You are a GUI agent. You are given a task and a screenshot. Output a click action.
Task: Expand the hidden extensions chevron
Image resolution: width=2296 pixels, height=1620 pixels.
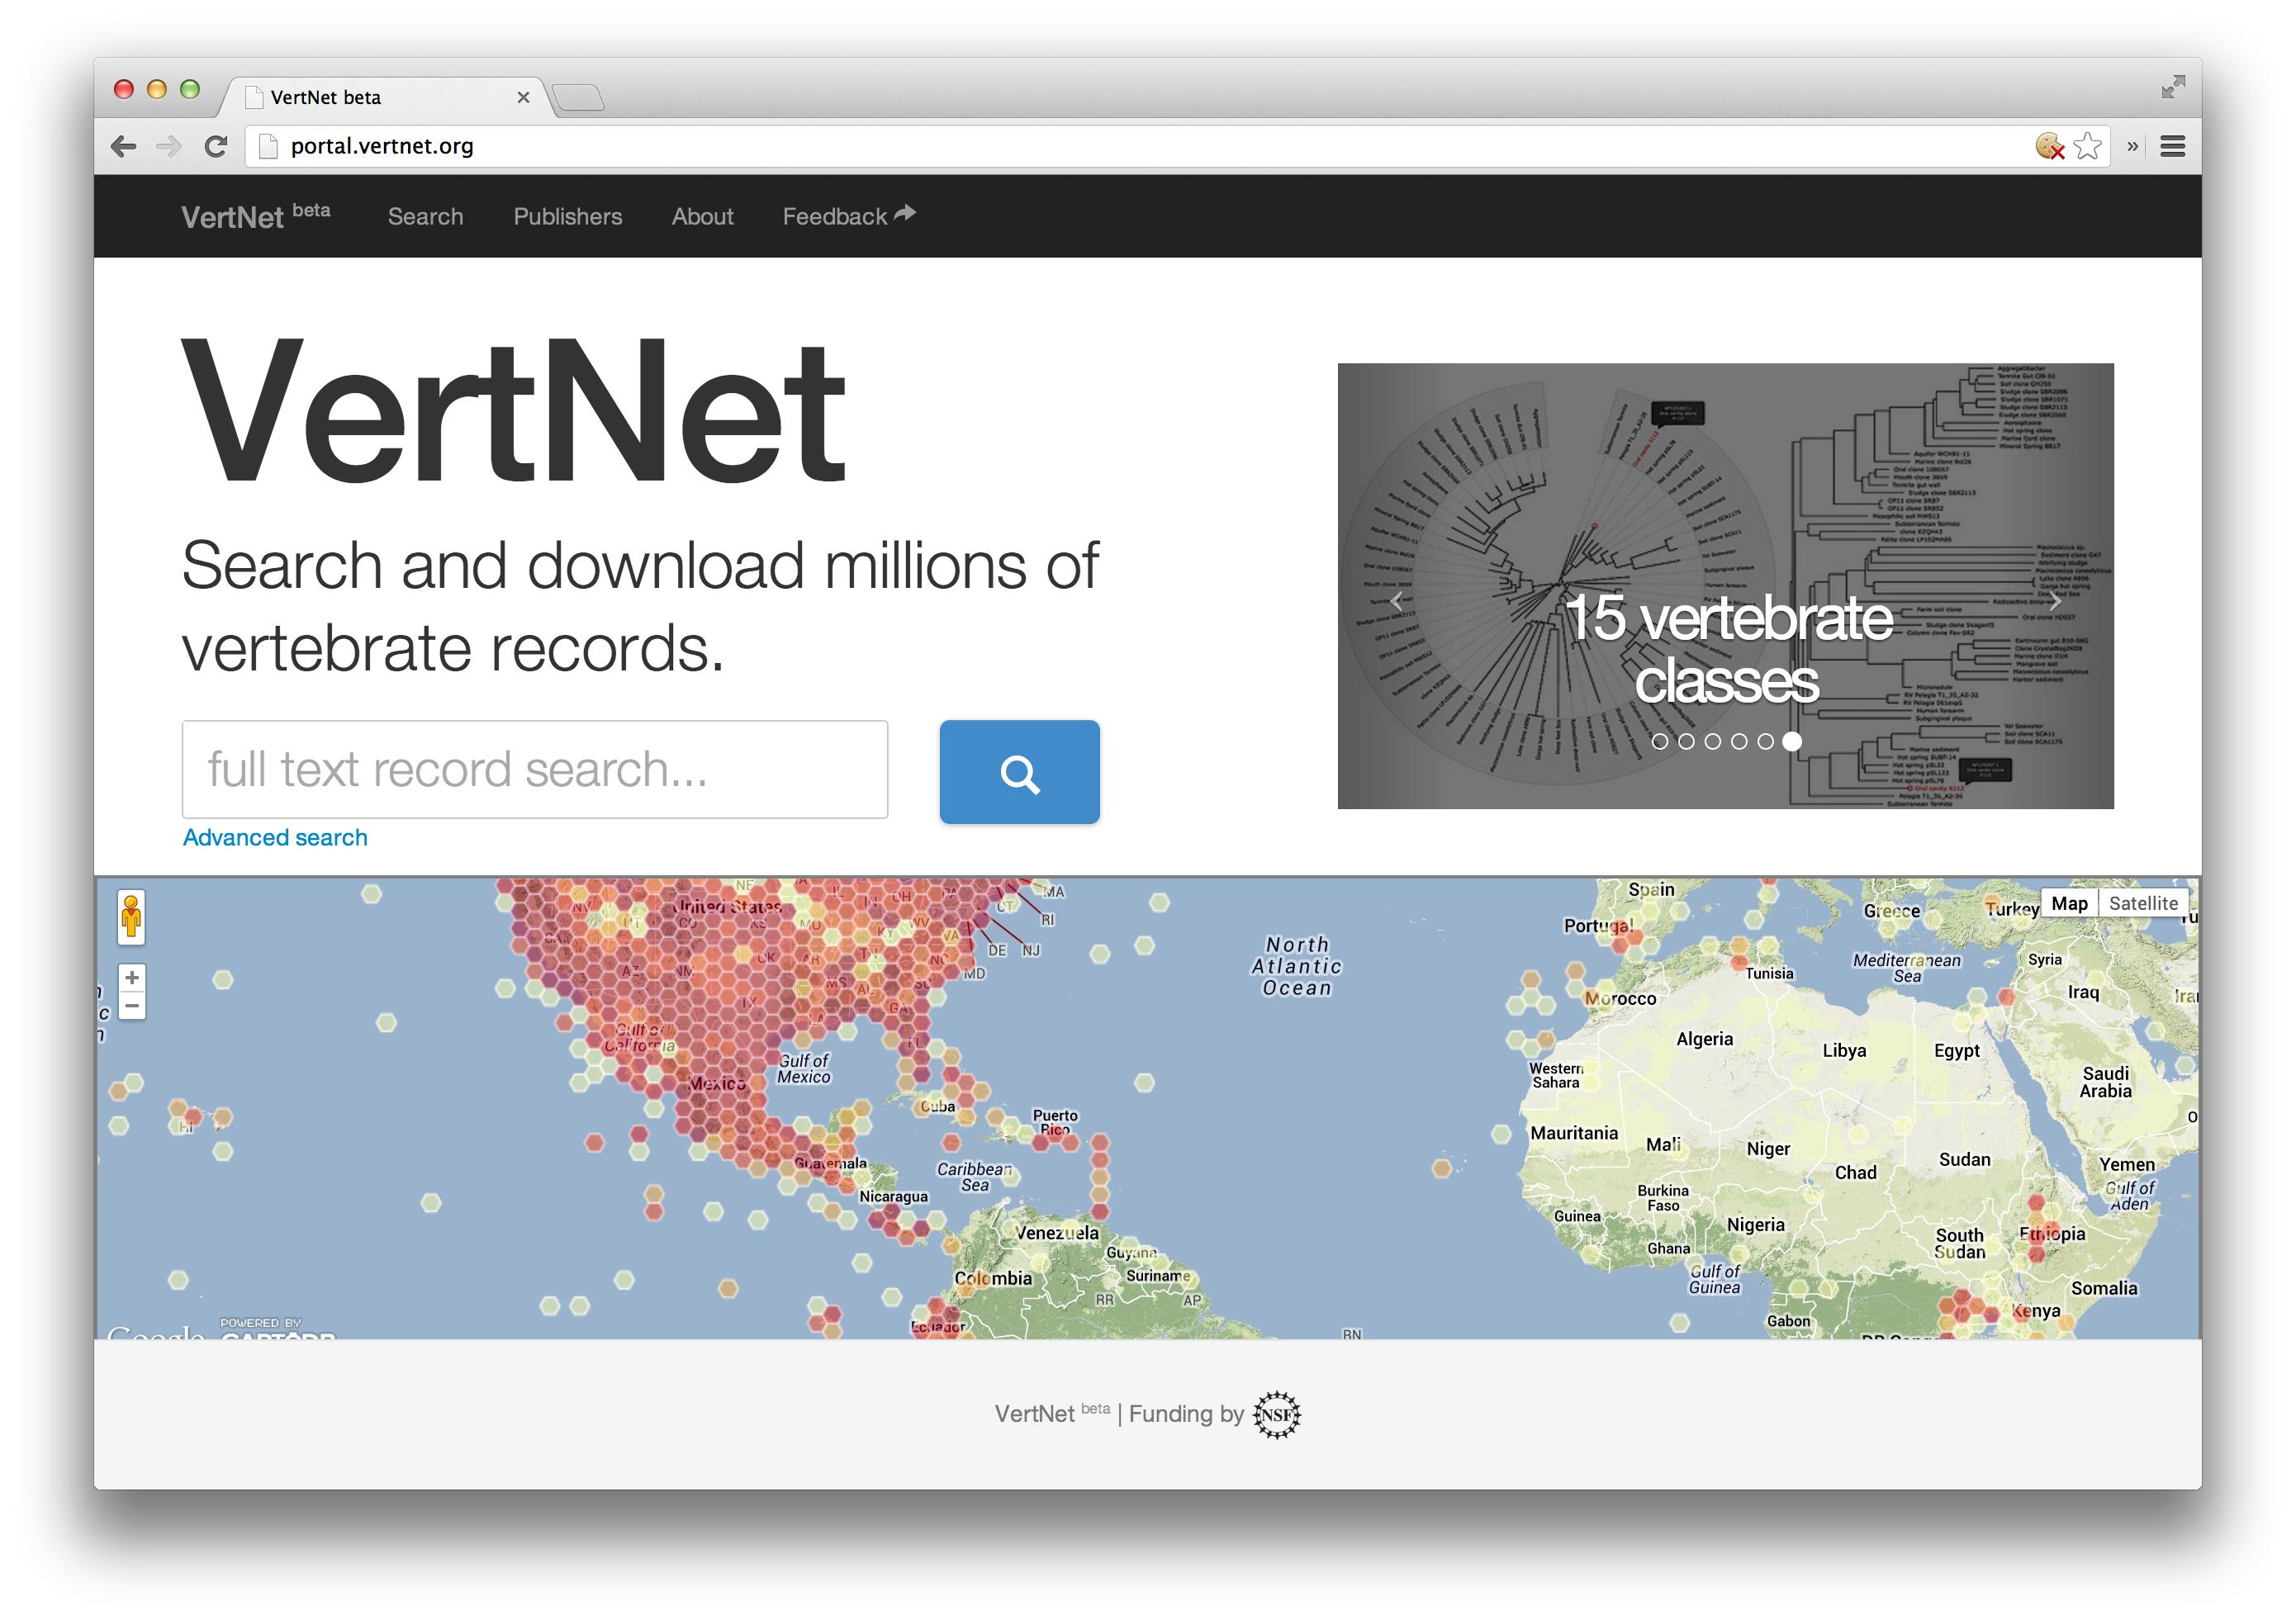point(2132,147)
